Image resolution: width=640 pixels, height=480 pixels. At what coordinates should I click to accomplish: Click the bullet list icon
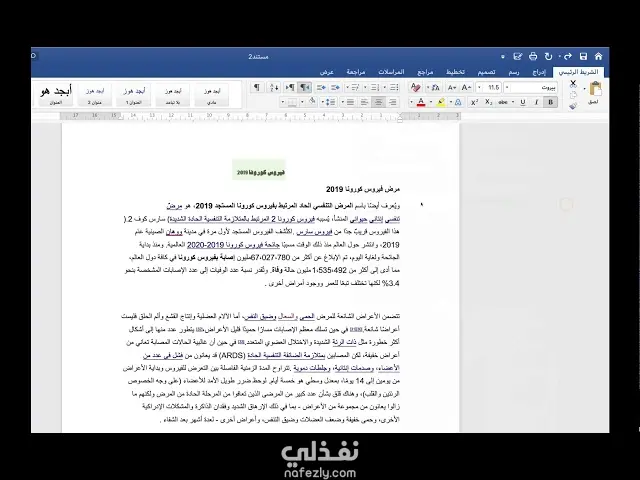pos(394,87)
